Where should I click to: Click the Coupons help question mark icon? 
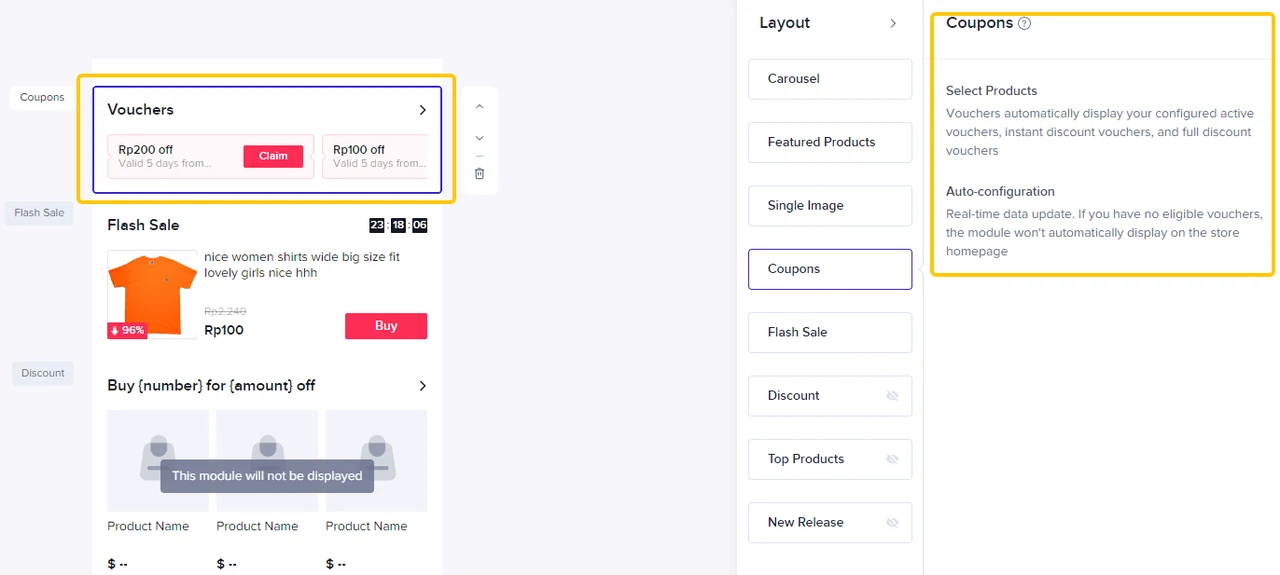[x=1024, y=24]
